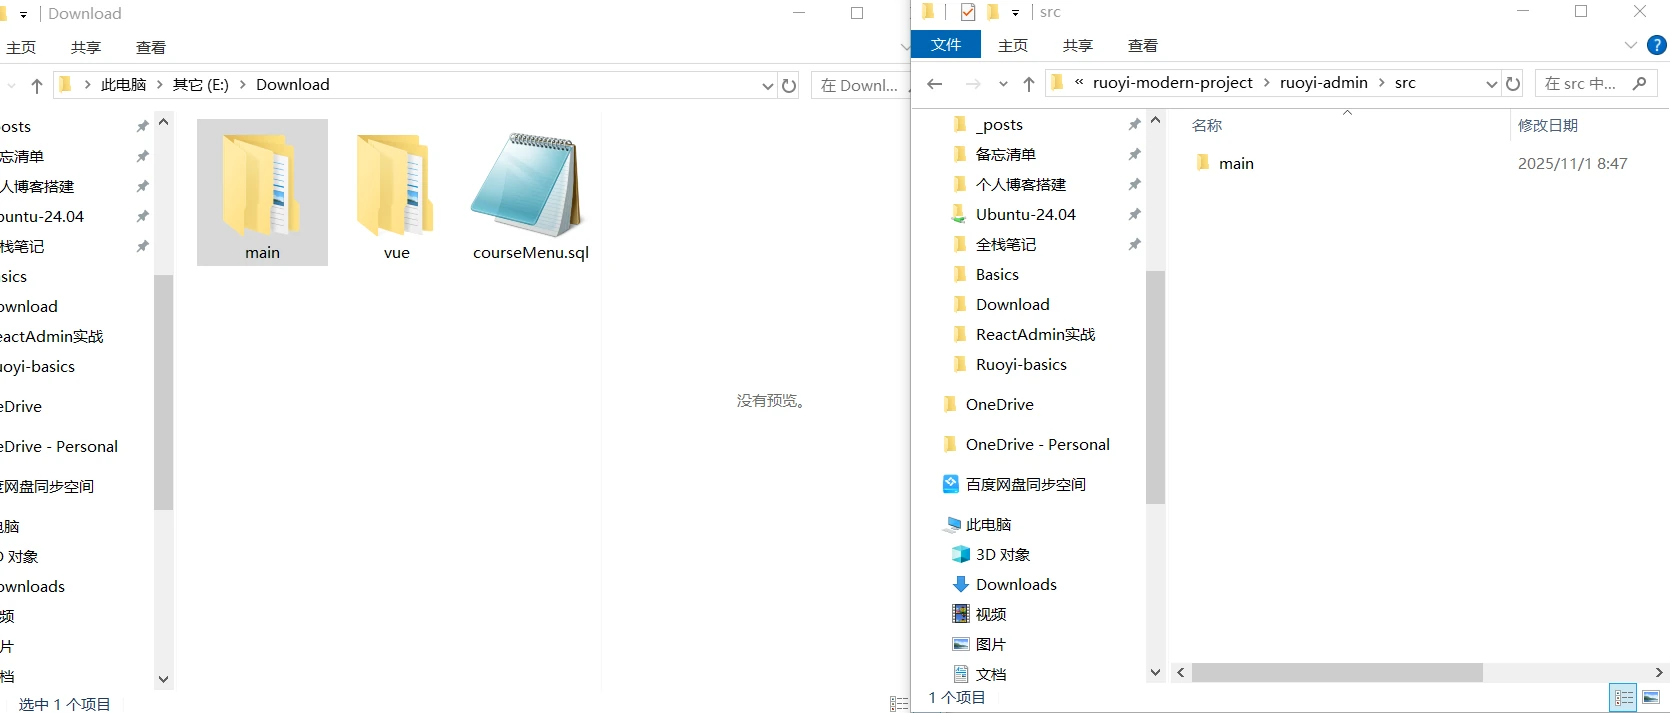Refresh the Download folder window
Image resolution: width=1670 pixels, height=713 pixels.
pos(789,86)
